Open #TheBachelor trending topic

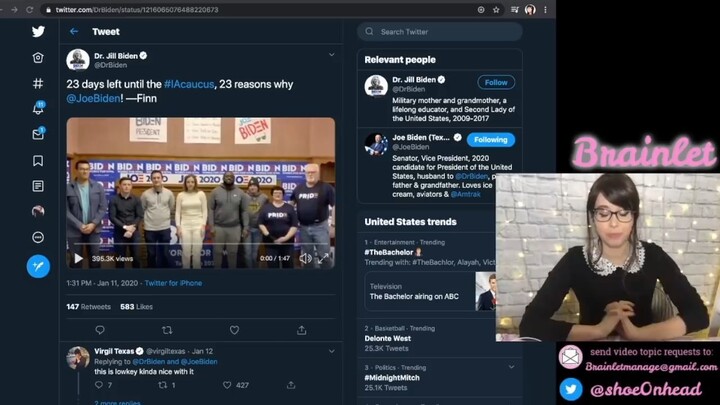(389, 252)
